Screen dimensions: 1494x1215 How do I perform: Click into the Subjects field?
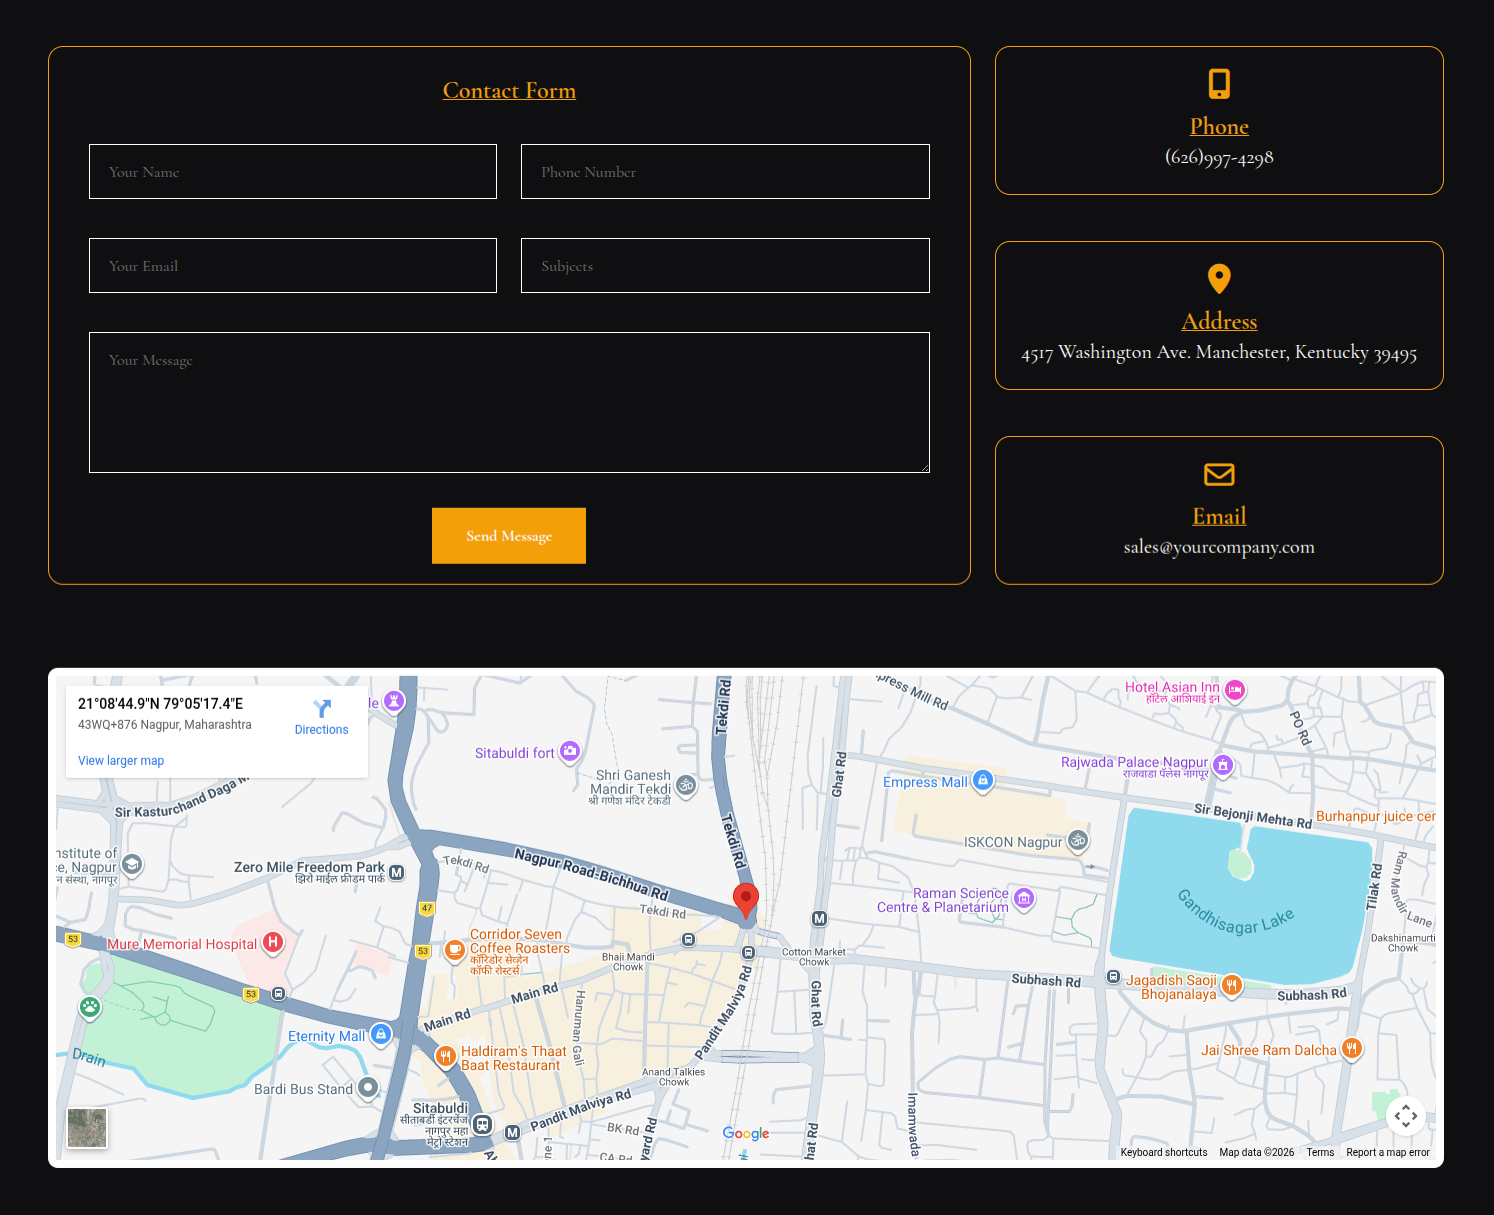(725, 266)
